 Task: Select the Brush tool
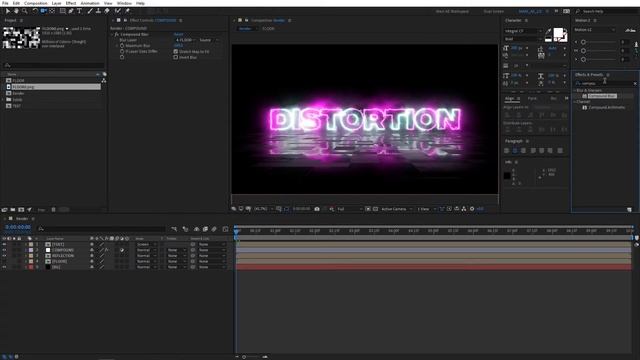(x=90, y=11)
